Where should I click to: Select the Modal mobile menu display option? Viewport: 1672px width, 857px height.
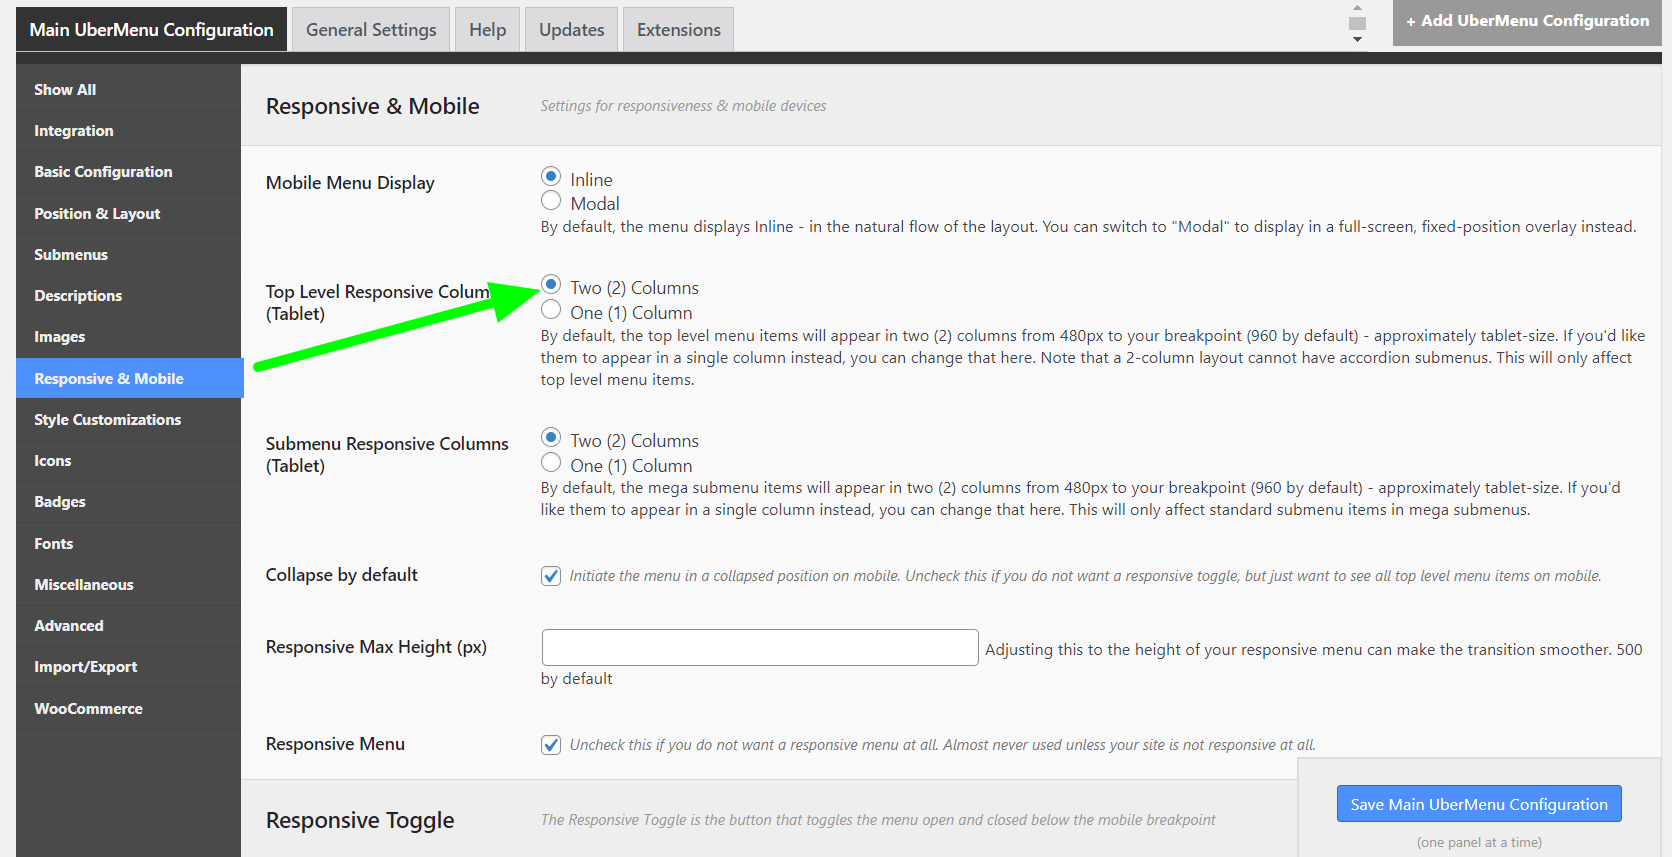[551, 201]
